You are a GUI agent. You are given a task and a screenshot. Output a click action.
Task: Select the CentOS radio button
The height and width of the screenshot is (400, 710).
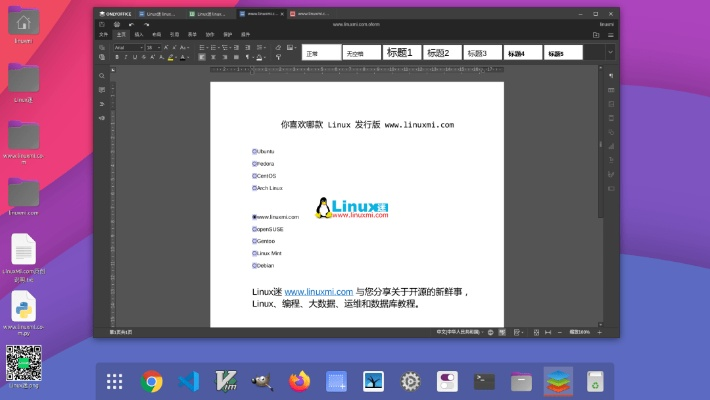[x=254, y=176]
